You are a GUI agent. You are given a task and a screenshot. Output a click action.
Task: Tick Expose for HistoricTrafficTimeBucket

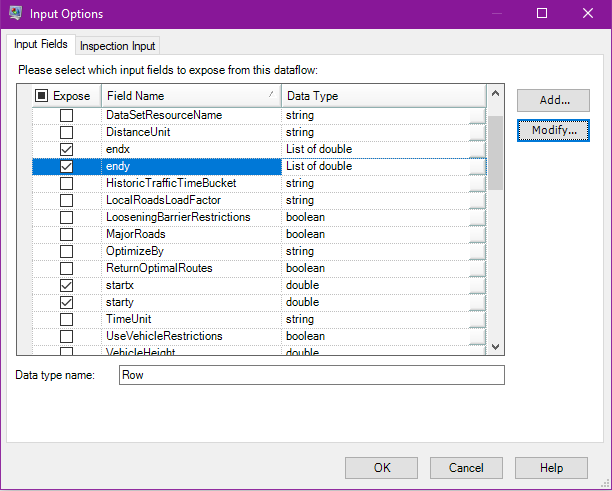click(x=66, y=183)
